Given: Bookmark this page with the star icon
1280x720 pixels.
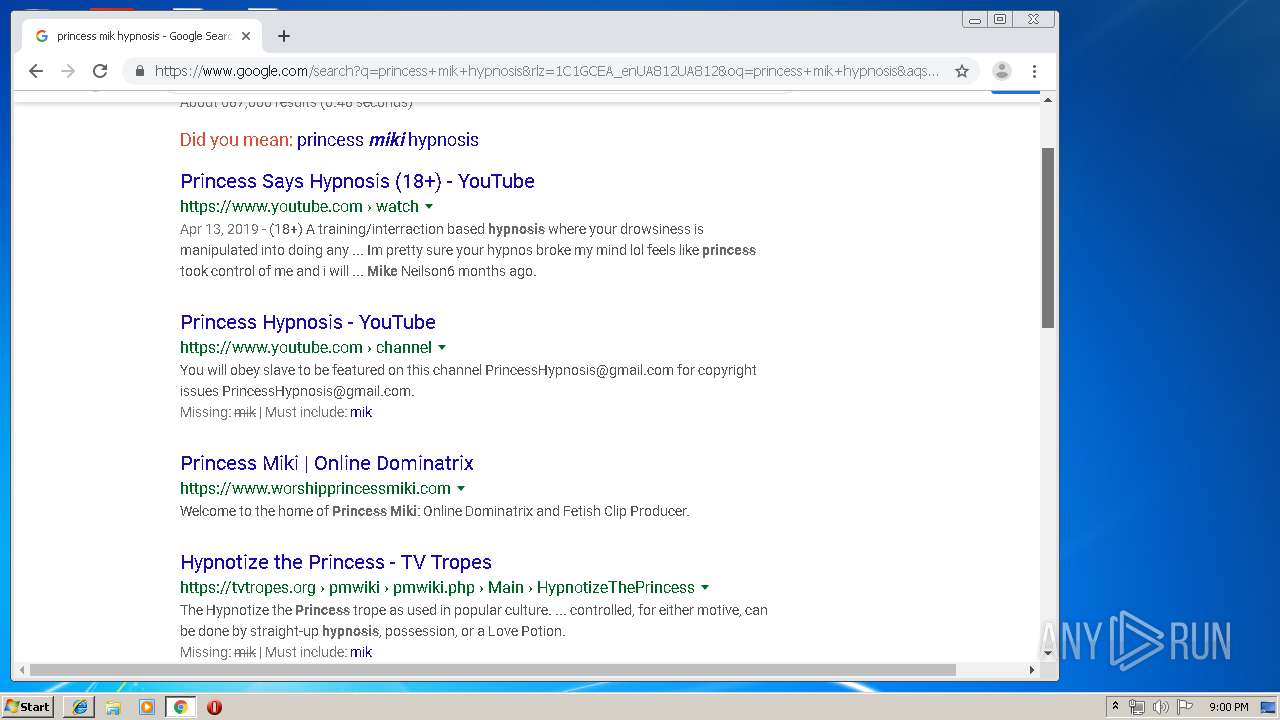Looking at the screenshot, I should pyautogui.click(x=962, y=71).
